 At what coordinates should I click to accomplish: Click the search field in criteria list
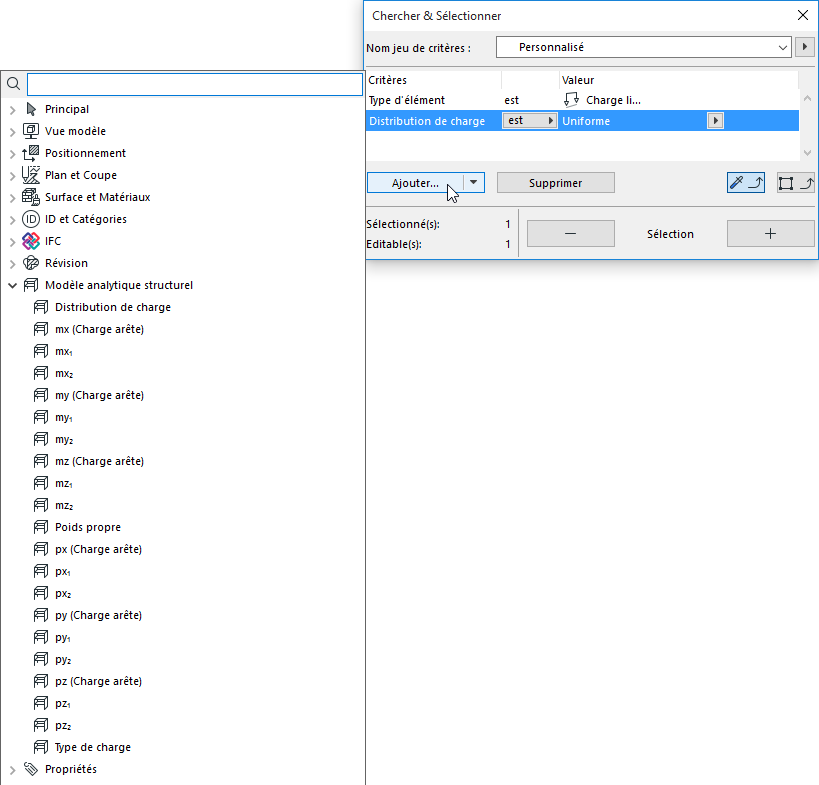(195, 84)
